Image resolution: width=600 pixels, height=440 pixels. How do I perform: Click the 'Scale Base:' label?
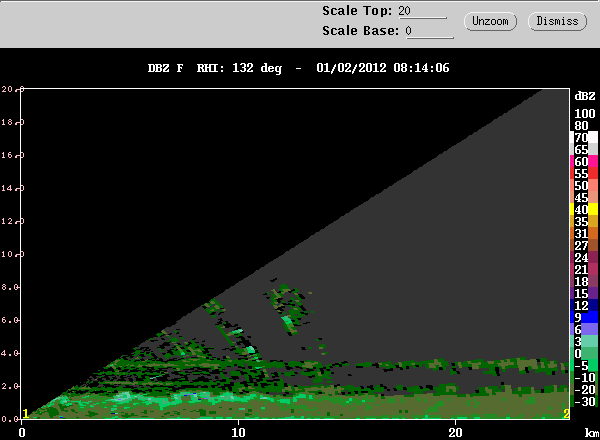coord(360,31)
